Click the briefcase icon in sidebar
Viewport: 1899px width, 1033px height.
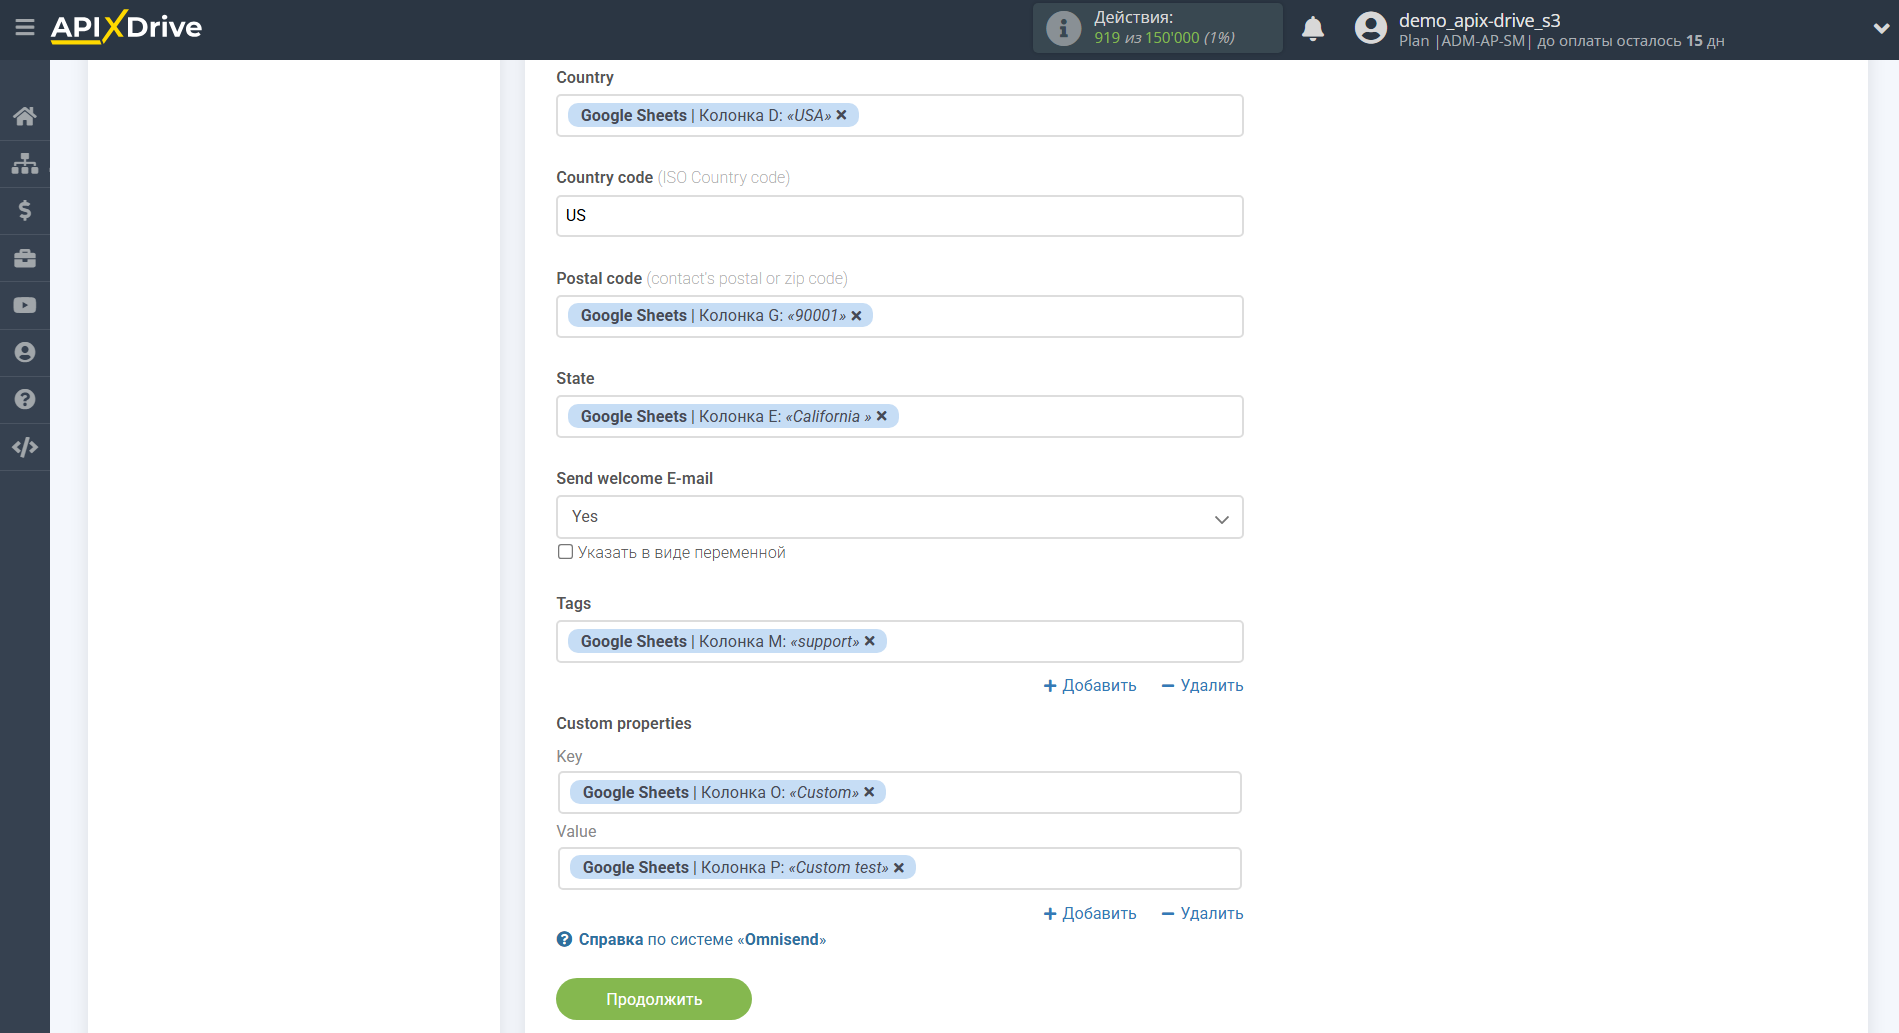click(x=25, y=258)
